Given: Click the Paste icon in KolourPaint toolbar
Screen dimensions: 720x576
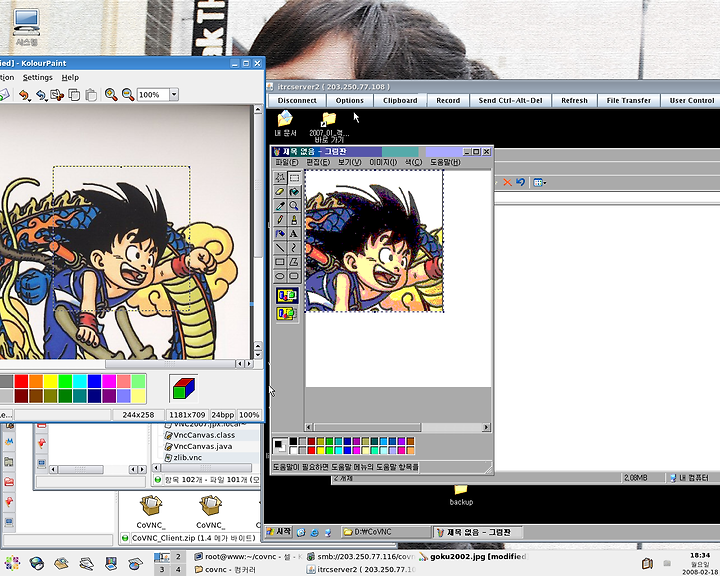Looking at the screenshot, I should pos(91,95).
